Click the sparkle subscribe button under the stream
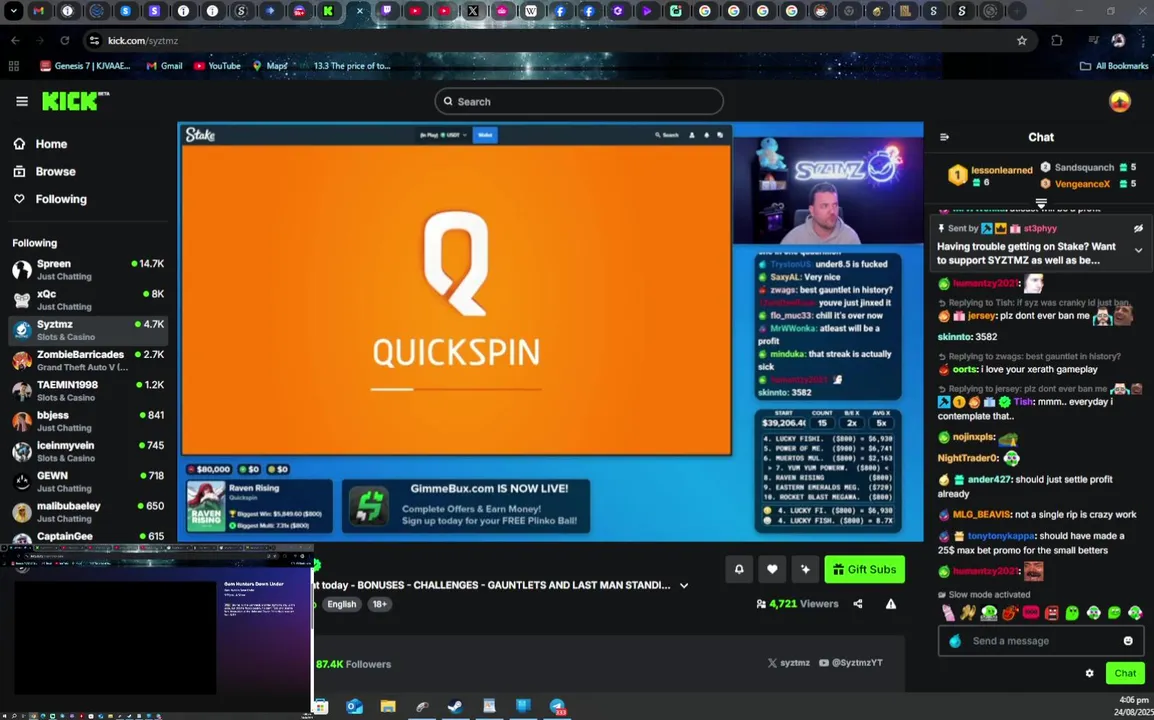 click(805, 569)
